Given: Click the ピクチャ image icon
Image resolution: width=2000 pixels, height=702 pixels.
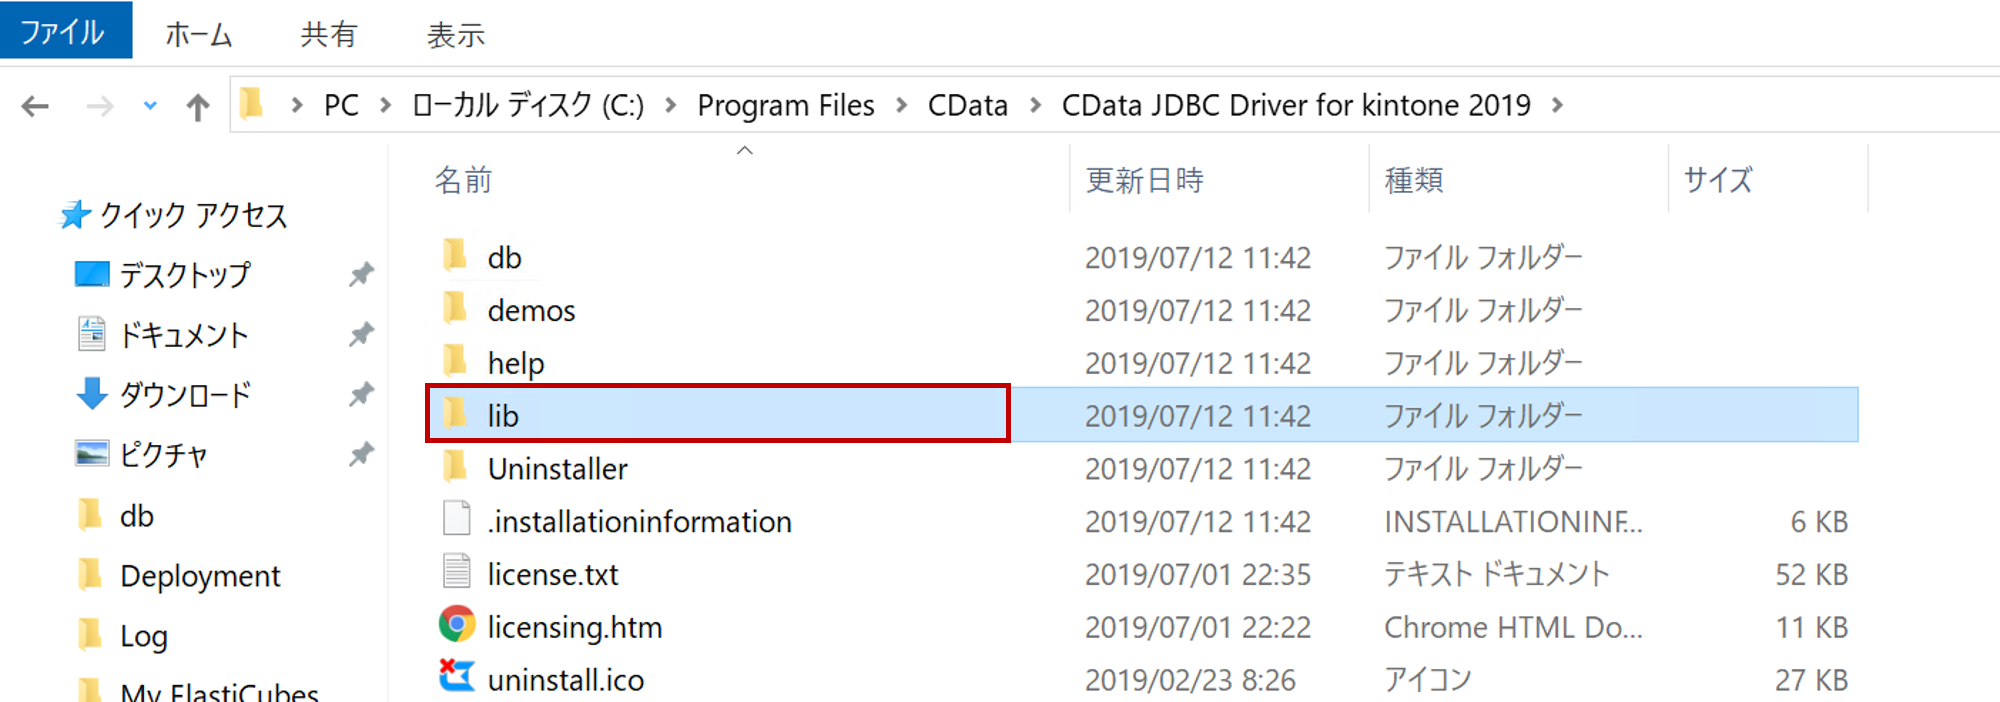Looking at the screenshot, I should point(92,453).
